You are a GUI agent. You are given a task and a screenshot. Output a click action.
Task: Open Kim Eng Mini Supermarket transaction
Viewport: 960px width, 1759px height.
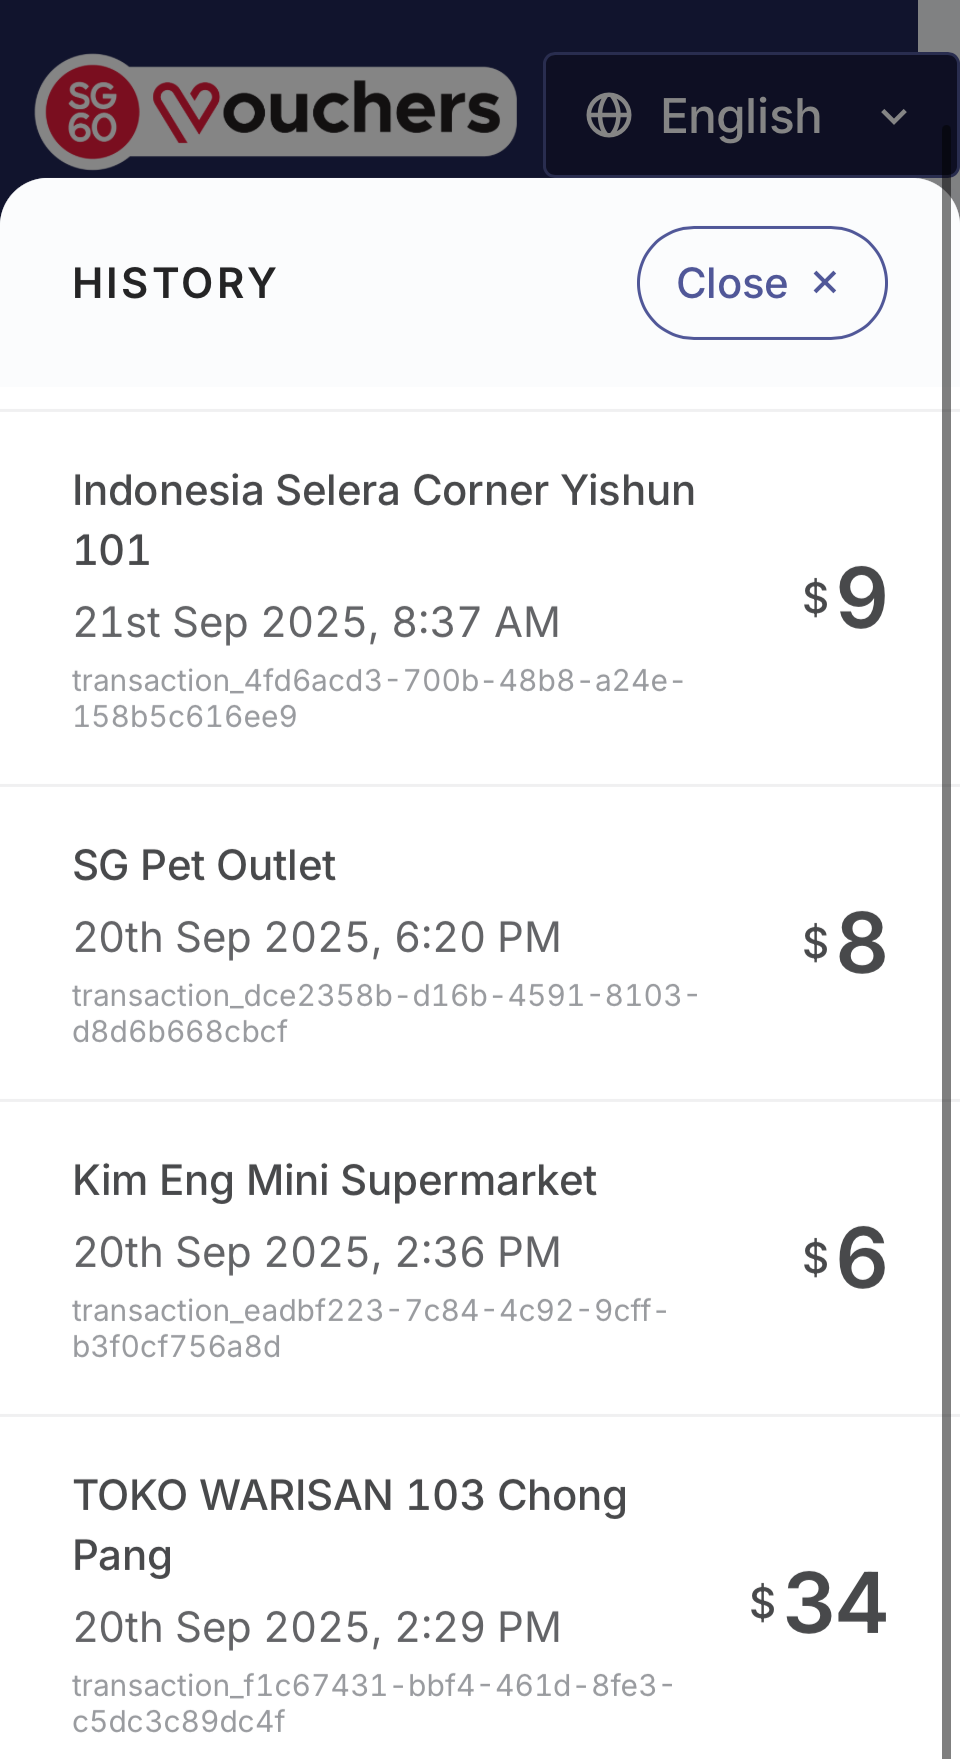click(334, 1181)
